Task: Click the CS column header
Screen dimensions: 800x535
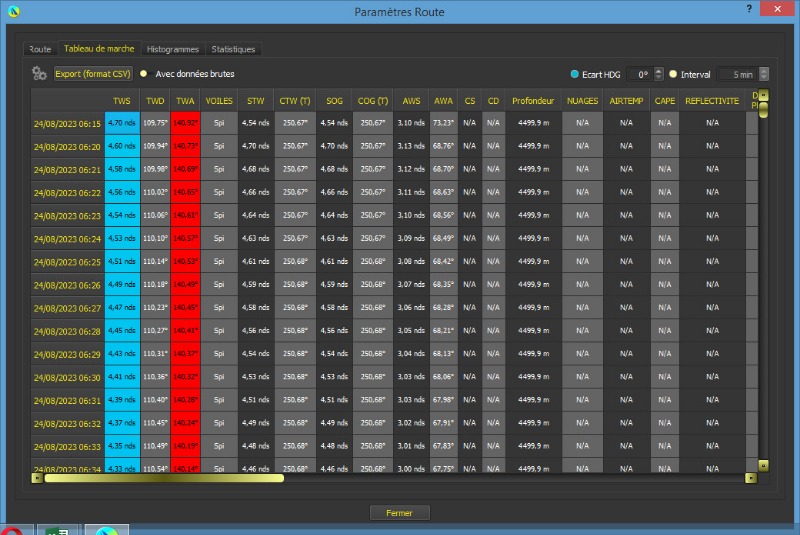Action: [x=470, y=100]
